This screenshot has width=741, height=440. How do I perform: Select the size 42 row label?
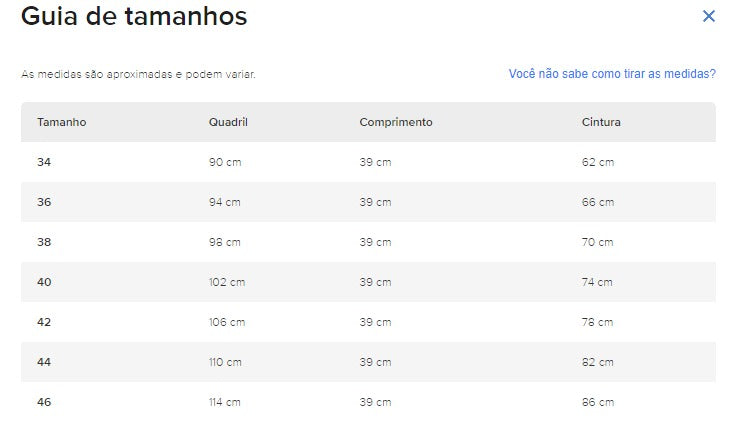[x=44, y=322]
